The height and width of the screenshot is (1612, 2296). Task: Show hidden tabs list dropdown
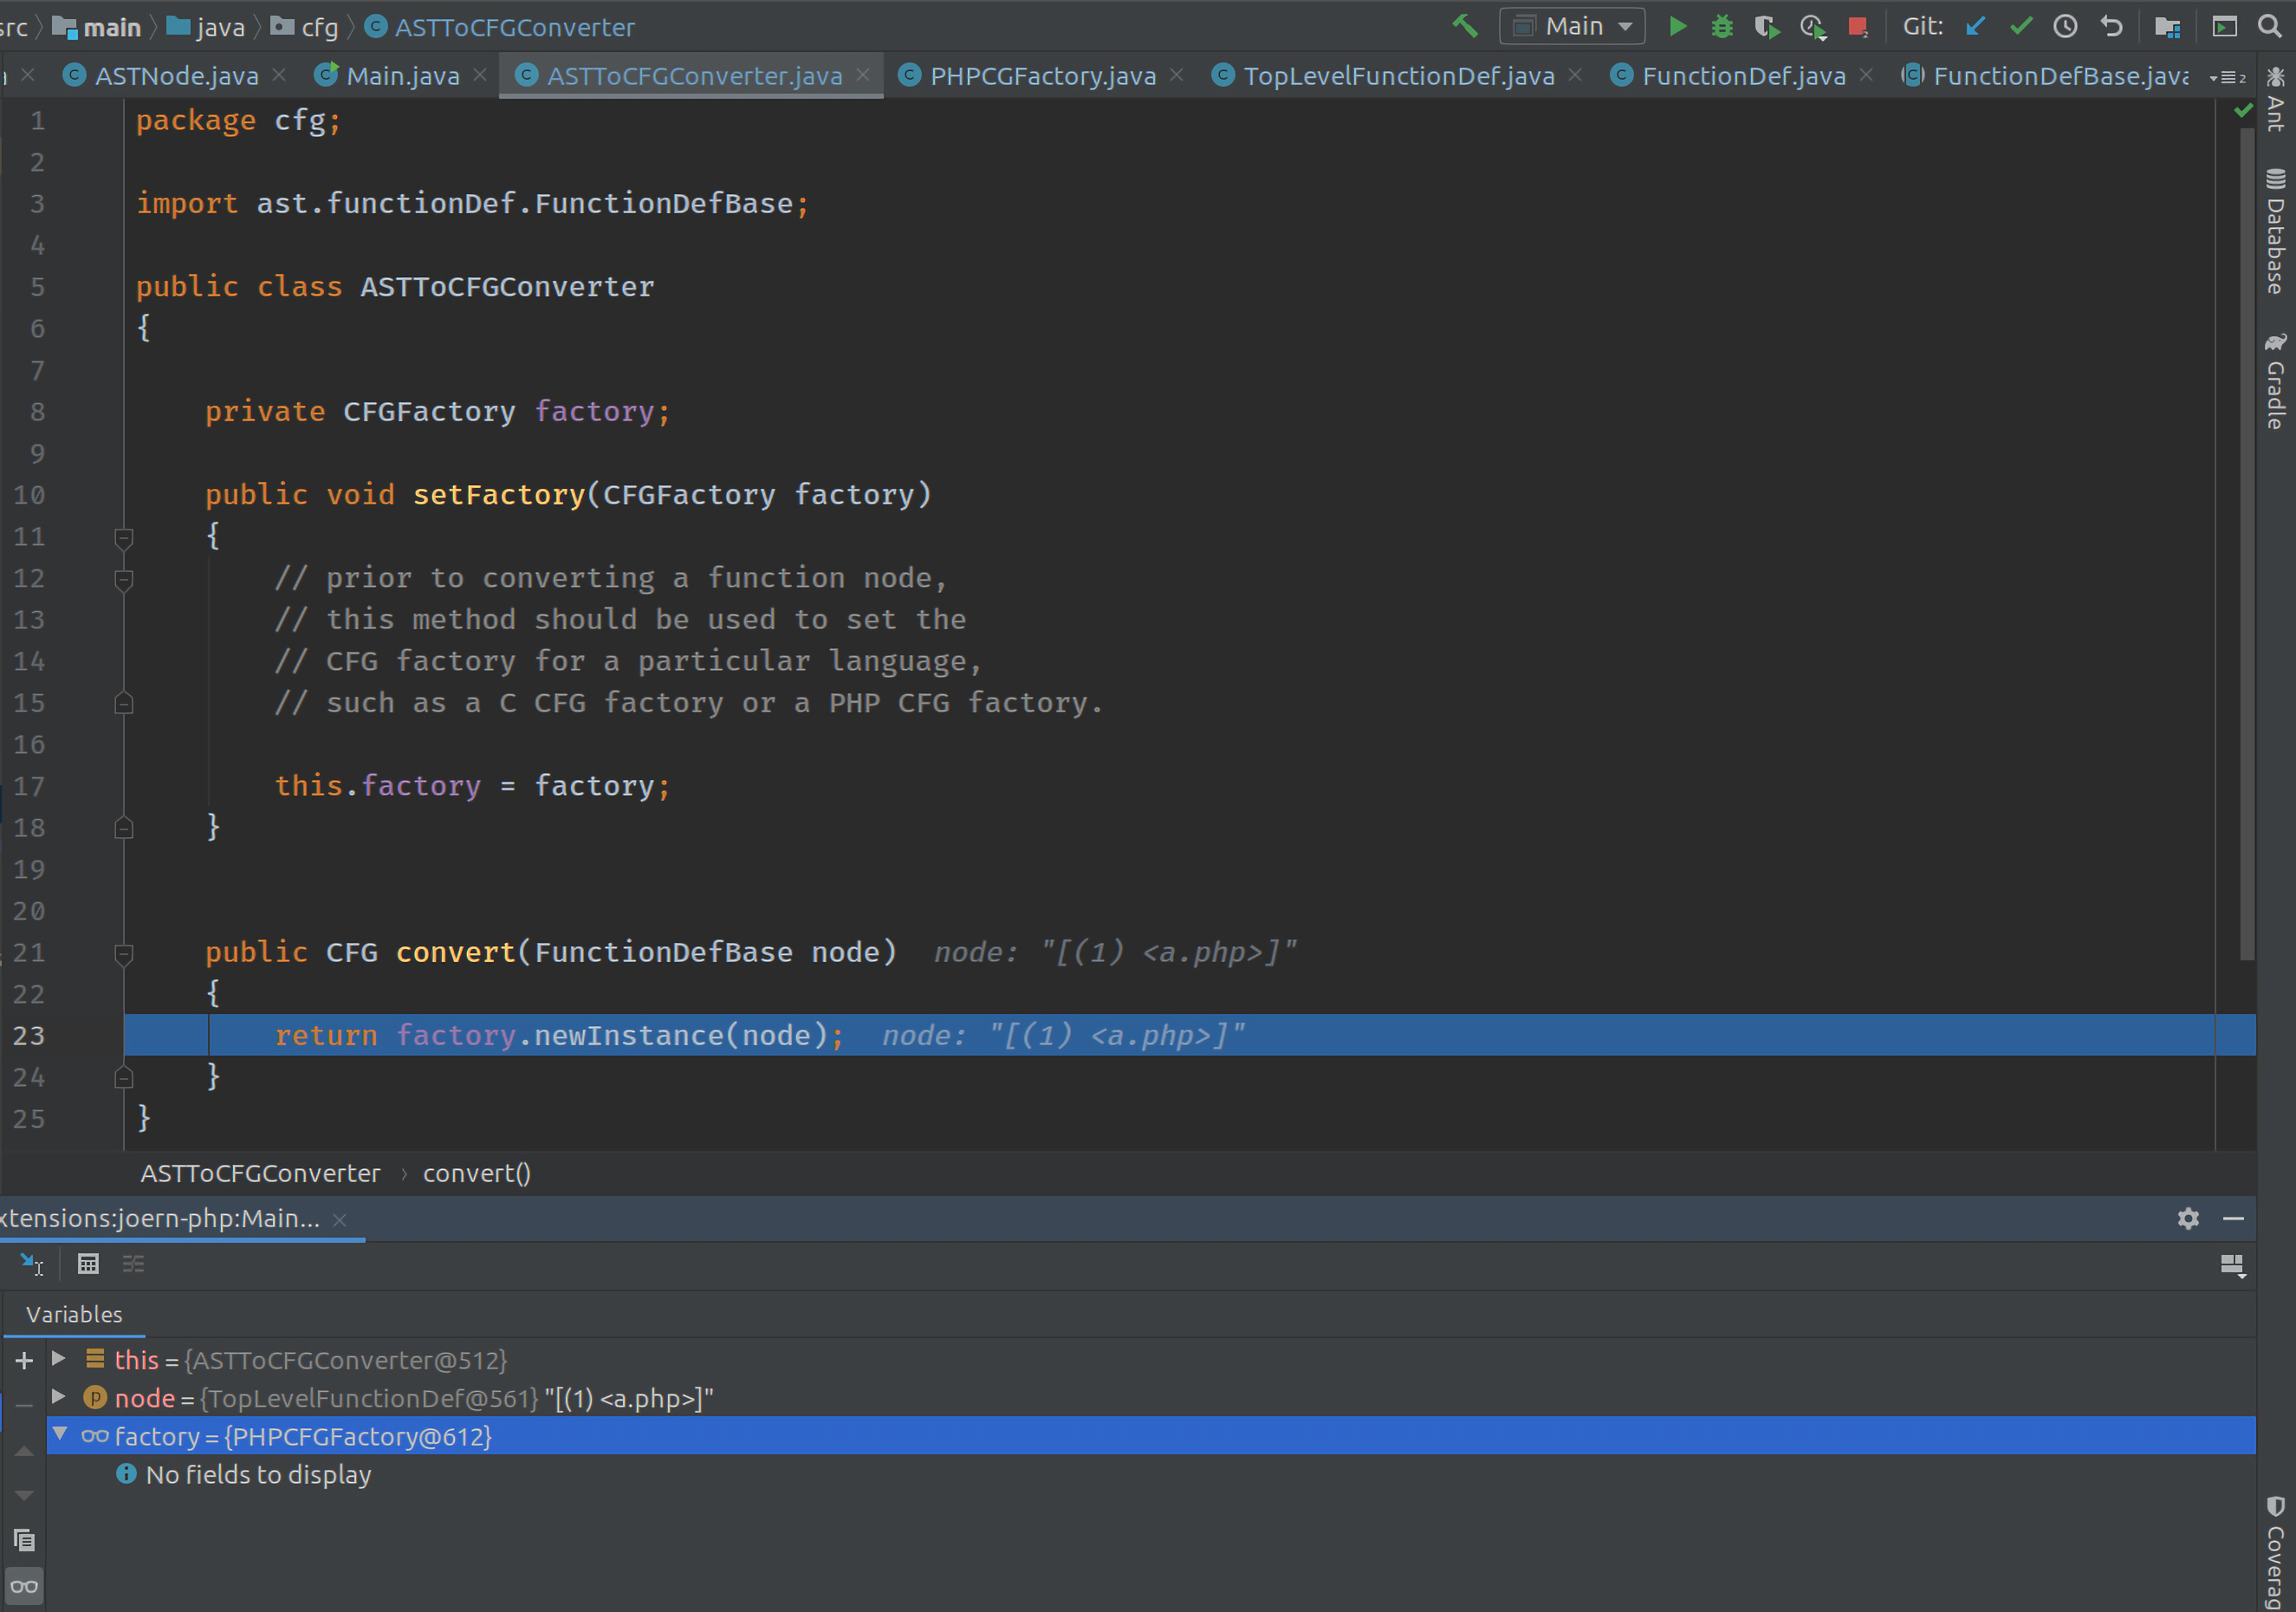[2227, 77]
